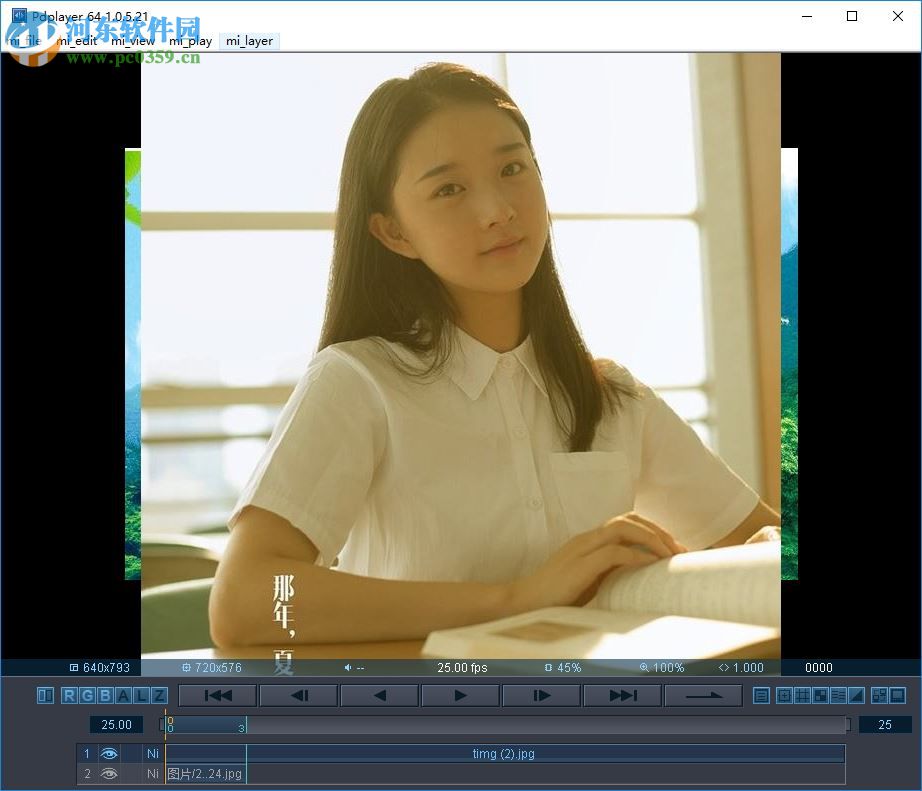
Task: Show the luminance channel view
Action: click(x=141, y=695)
